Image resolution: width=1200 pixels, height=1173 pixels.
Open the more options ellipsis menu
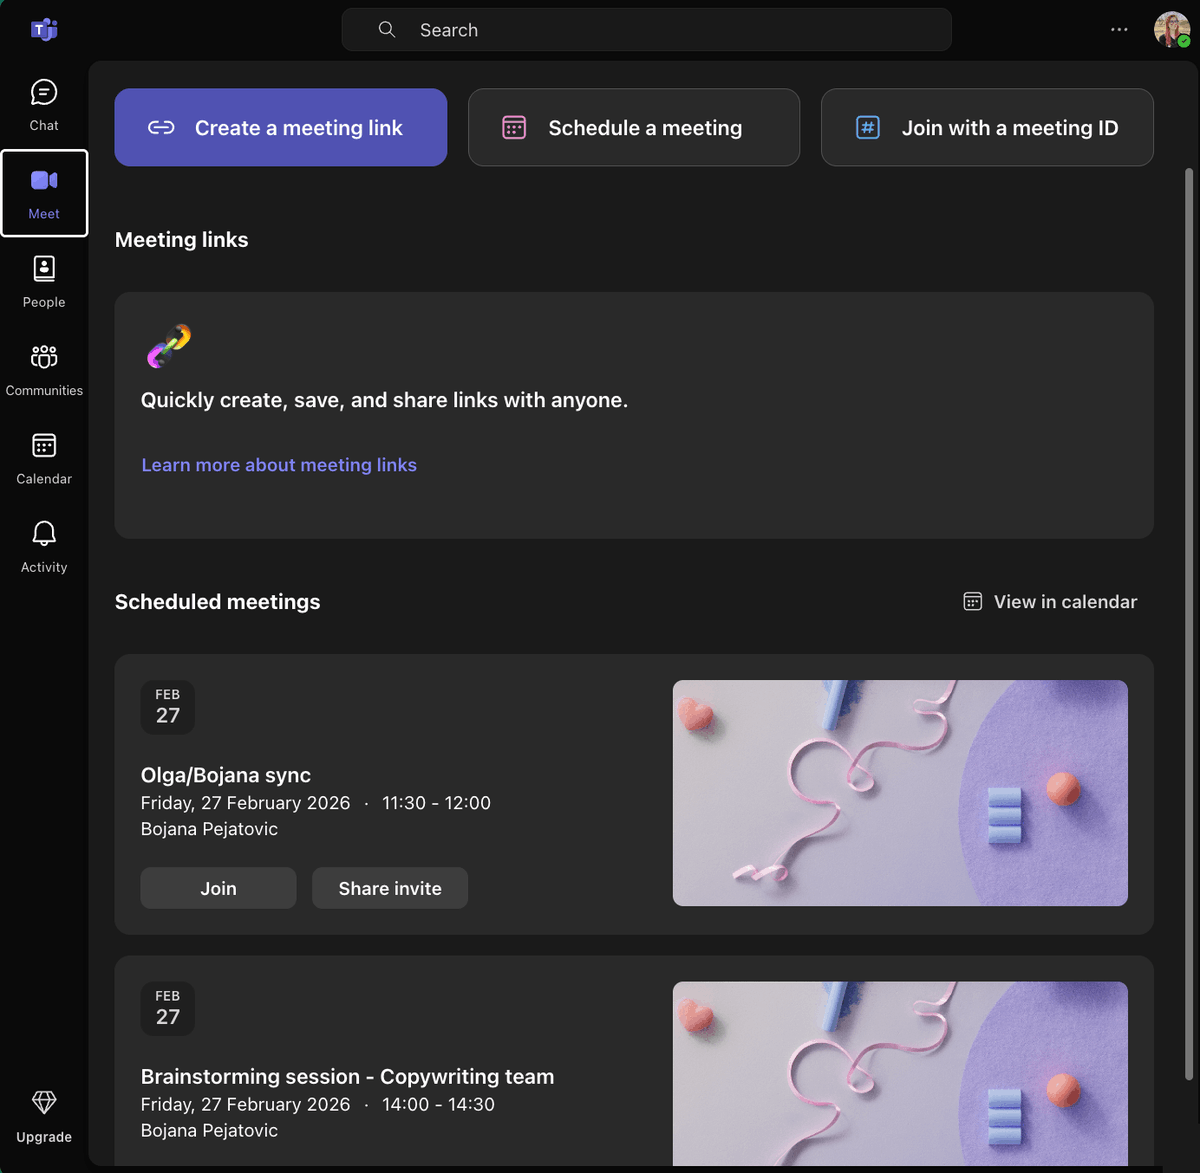tap(1119, 29)
